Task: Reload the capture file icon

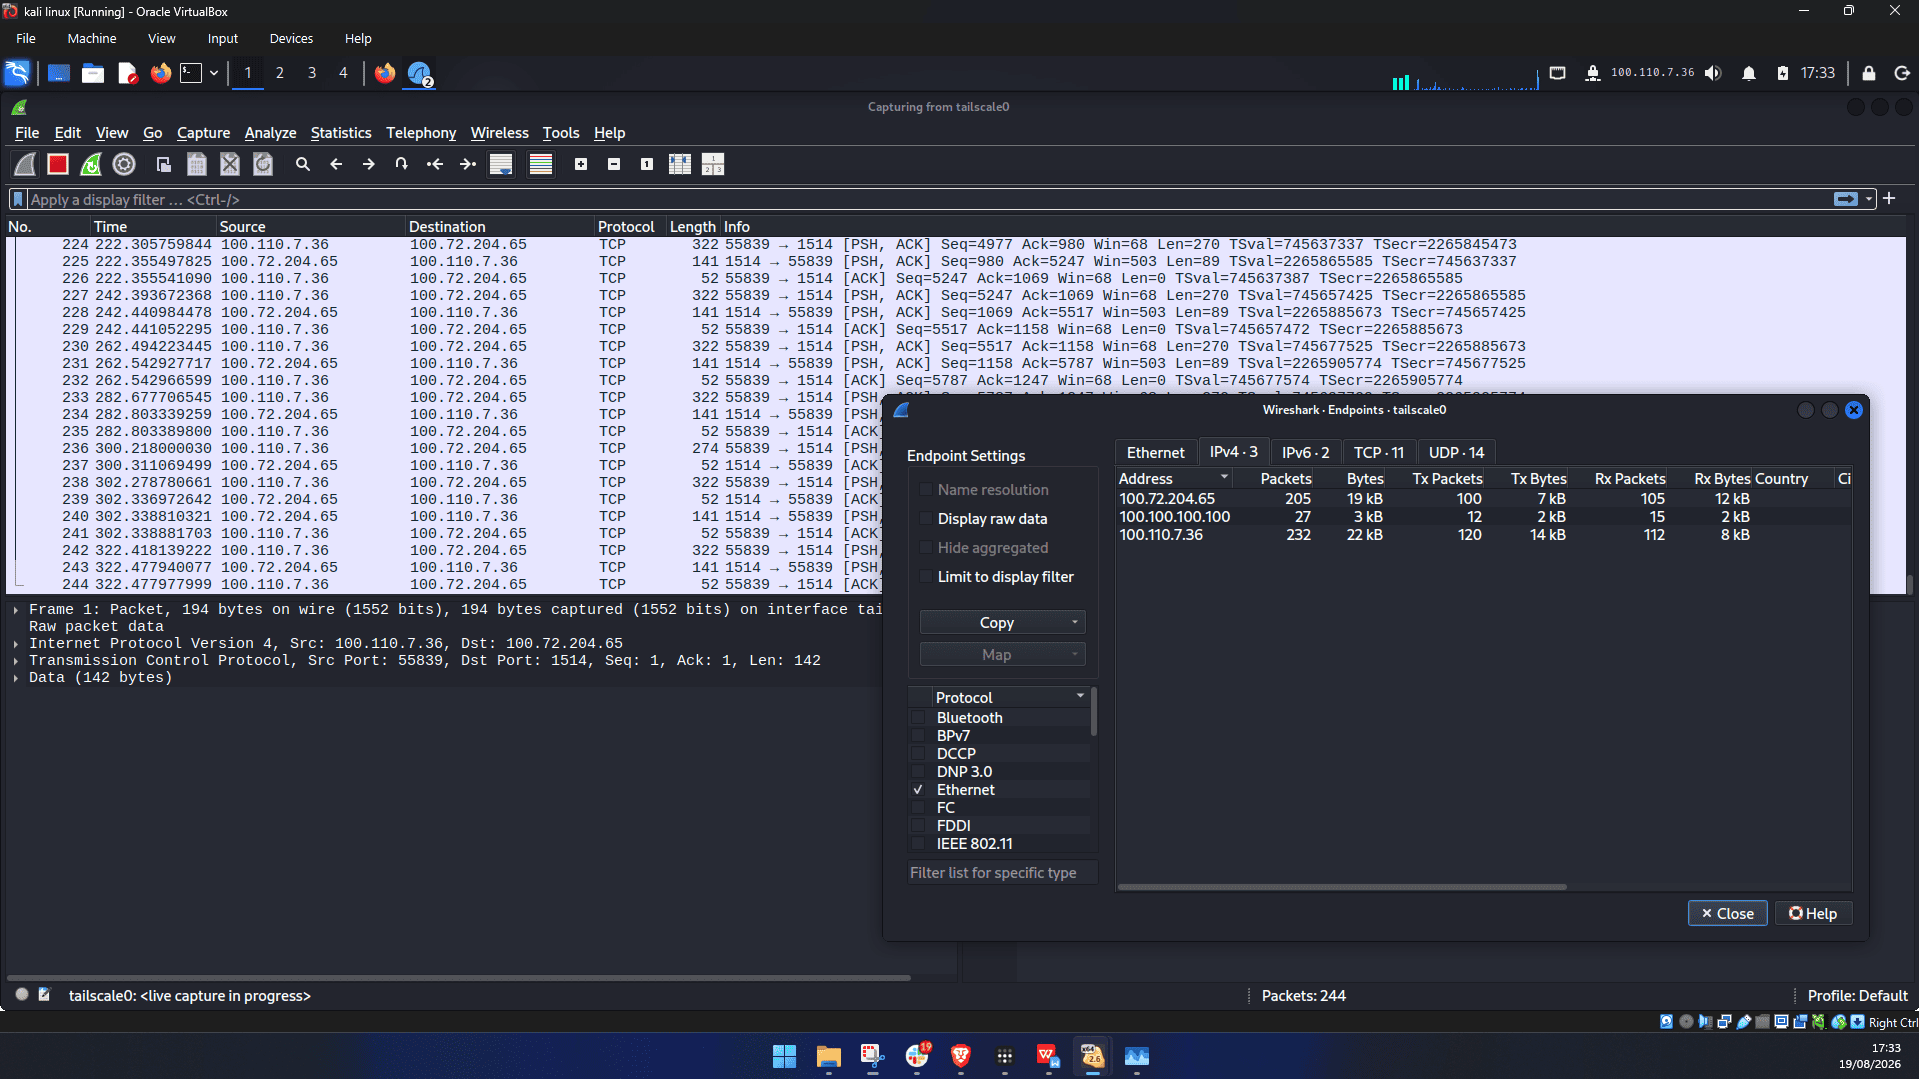Action: (263, 164)
